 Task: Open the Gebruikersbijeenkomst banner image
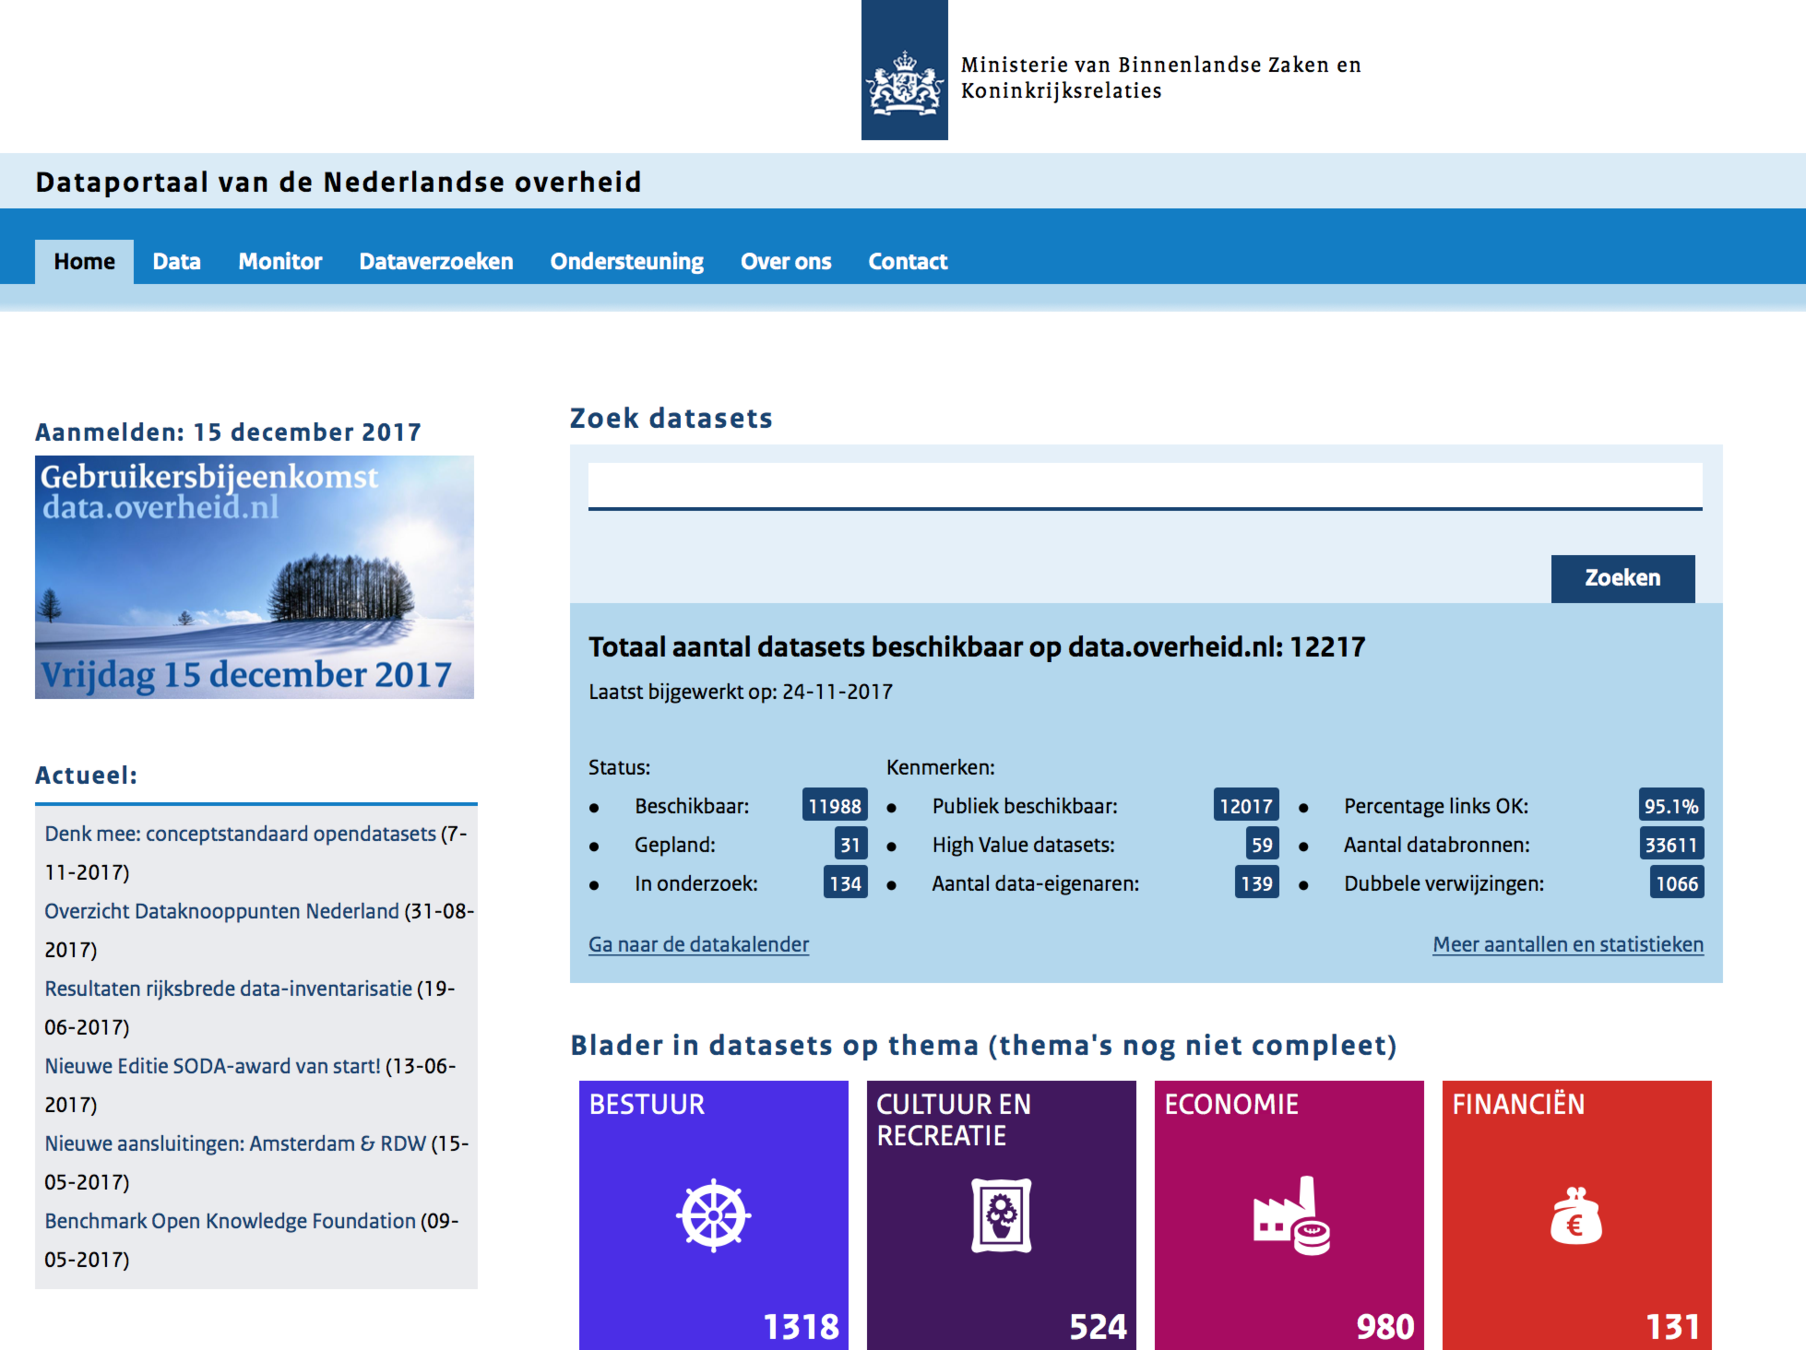(x=254, y=577)
